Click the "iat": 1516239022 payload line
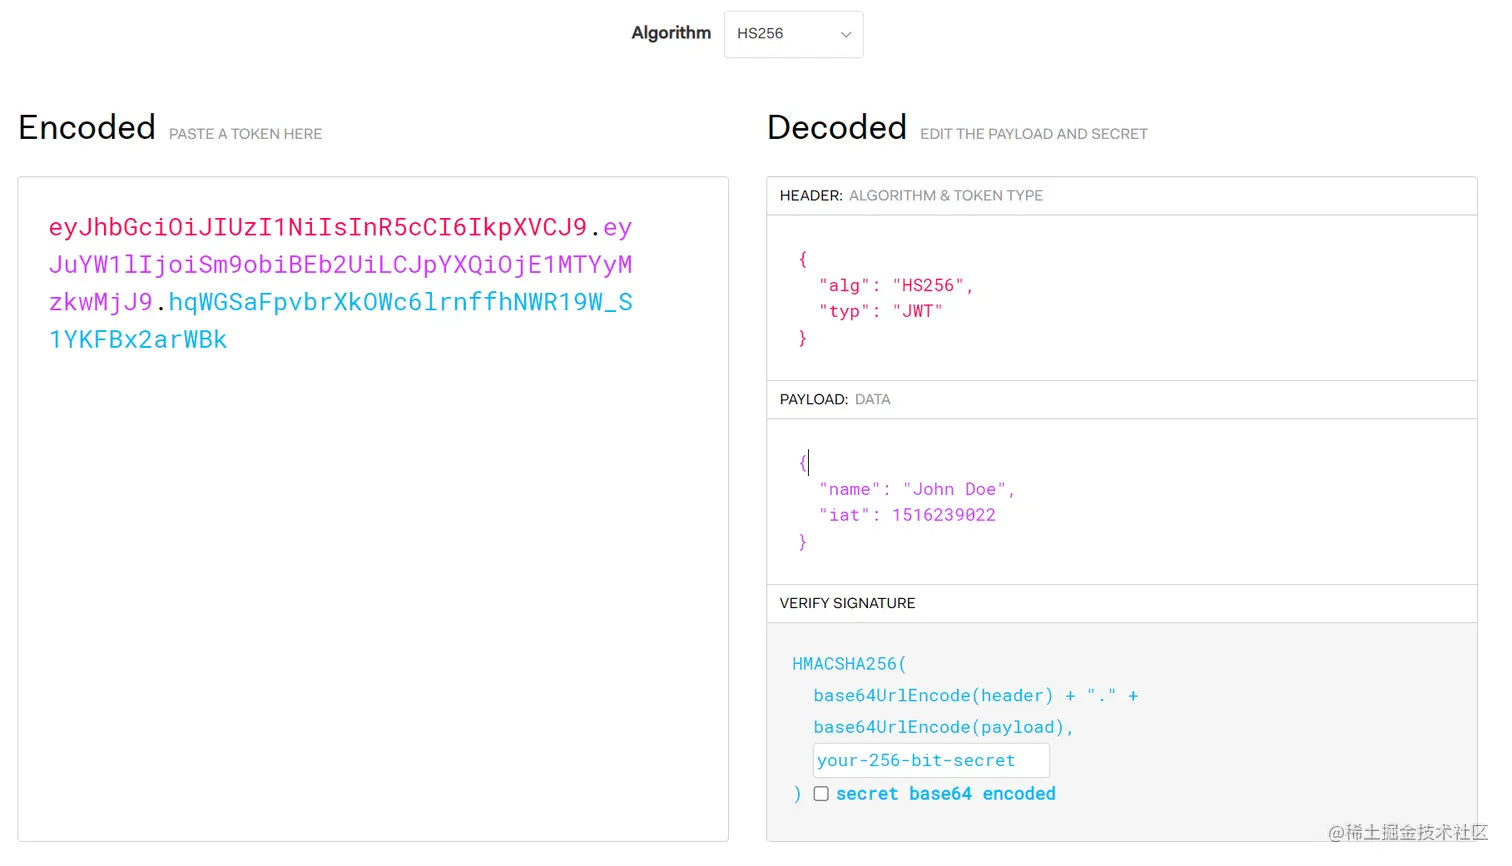The width and height of the screenshot is (1512, 866). tap(907, 516)
